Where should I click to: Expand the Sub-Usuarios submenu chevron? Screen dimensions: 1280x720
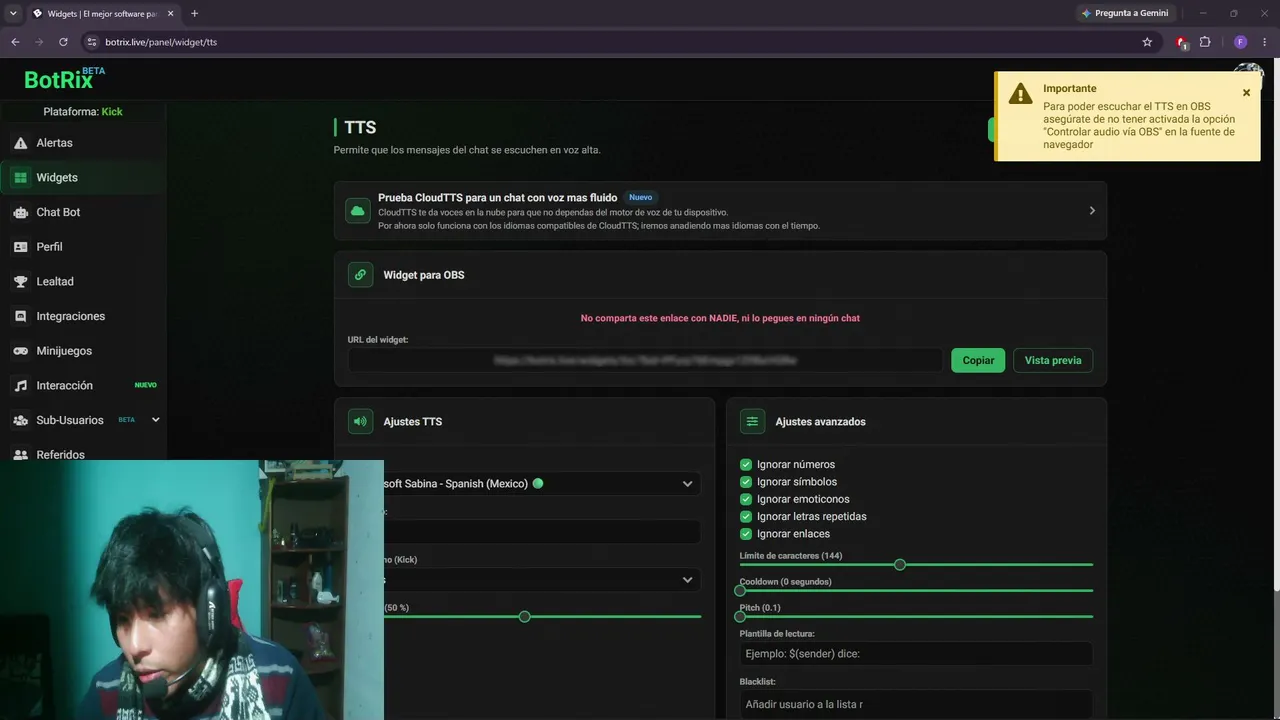tap(155, 420)
